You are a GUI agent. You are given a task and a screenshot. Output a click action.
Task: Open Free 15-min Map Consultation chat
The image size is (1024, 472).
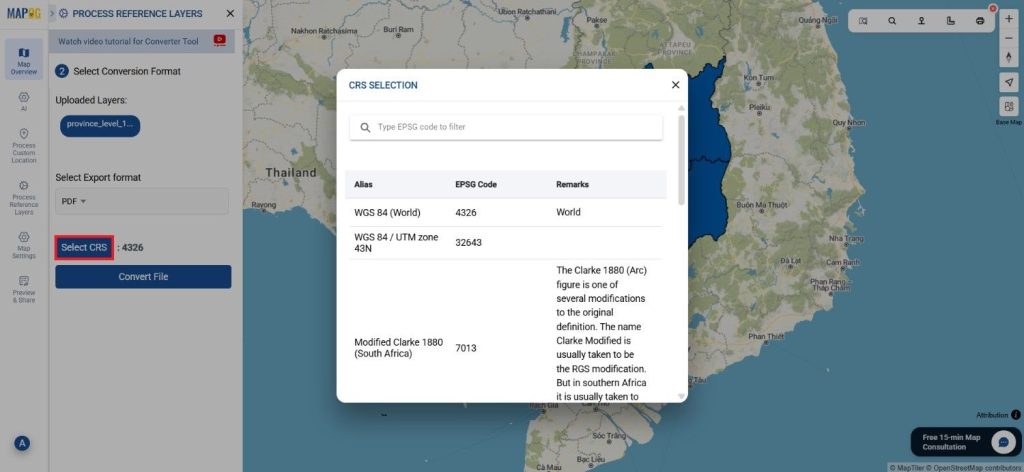click(965, 442)
